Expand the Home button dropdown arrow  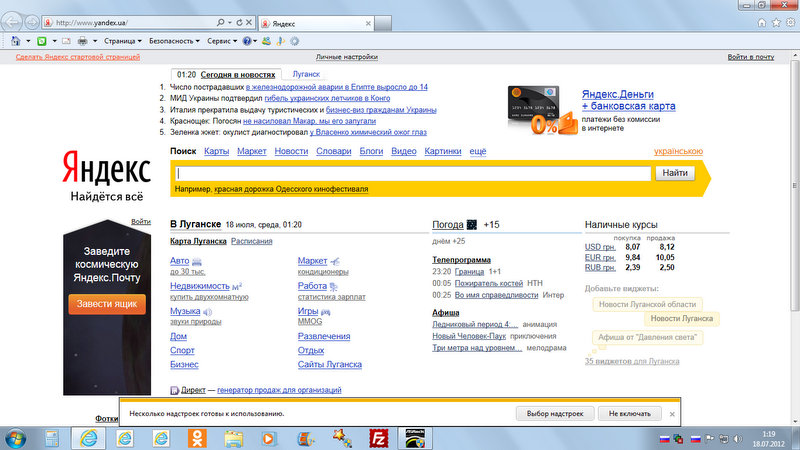click(x=28, y=41)
